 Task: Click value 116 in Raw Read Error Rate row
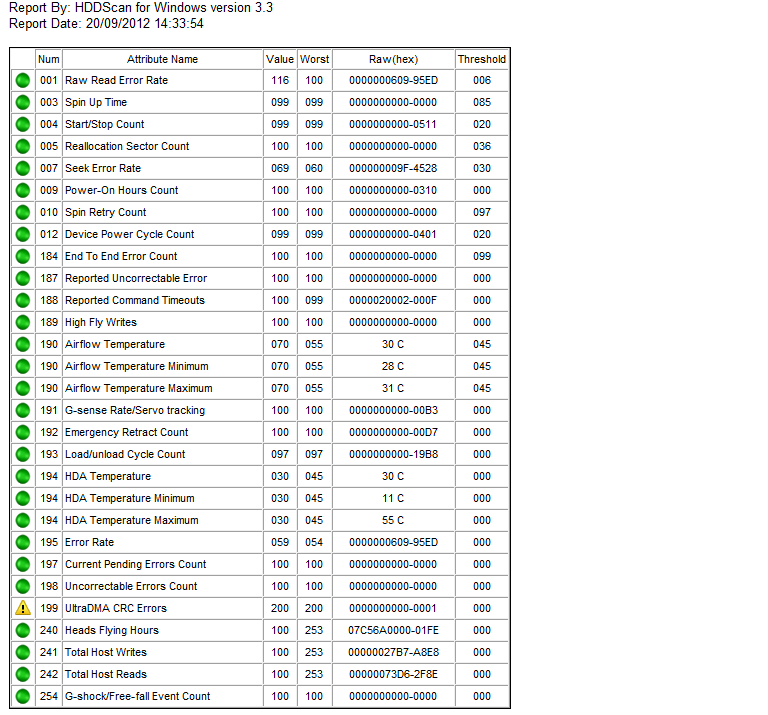coord(280,80)
